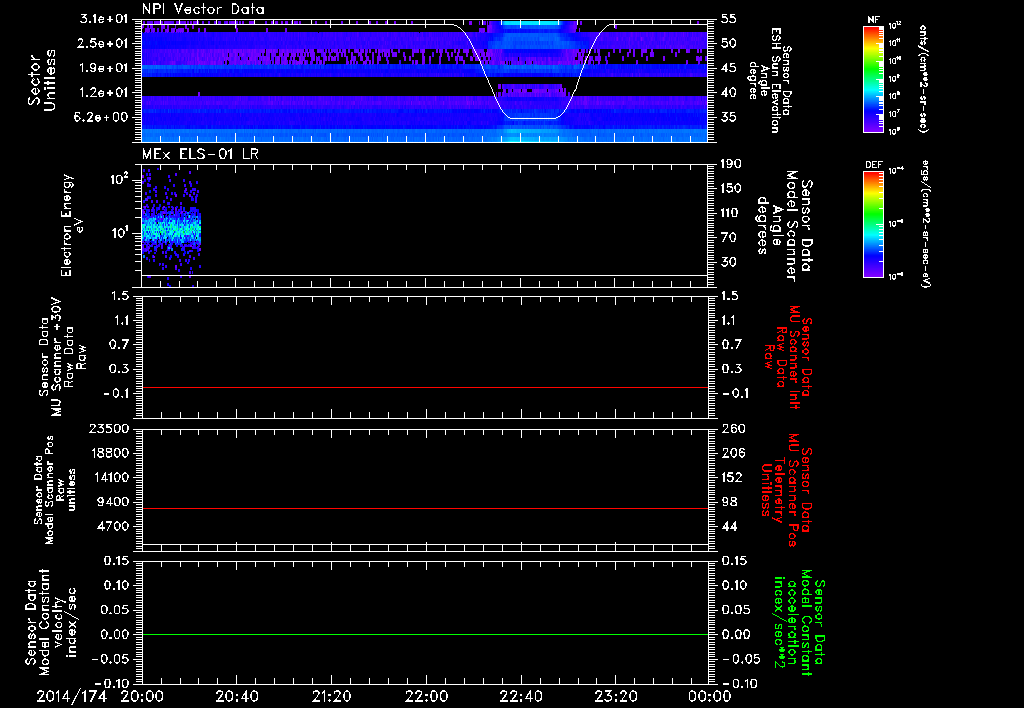Click the NF color scale bar
Viewport: 1024px width, 708px height.
(874, 79)
